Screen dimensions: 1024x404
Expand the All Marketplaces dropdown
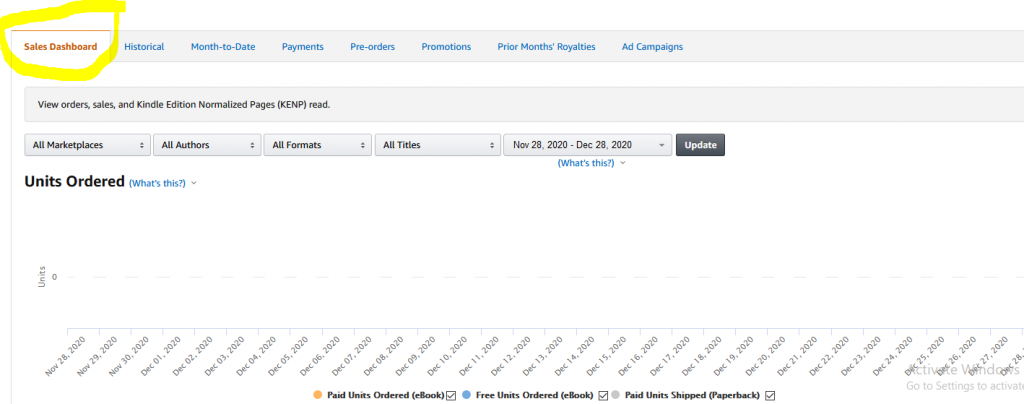87,145
